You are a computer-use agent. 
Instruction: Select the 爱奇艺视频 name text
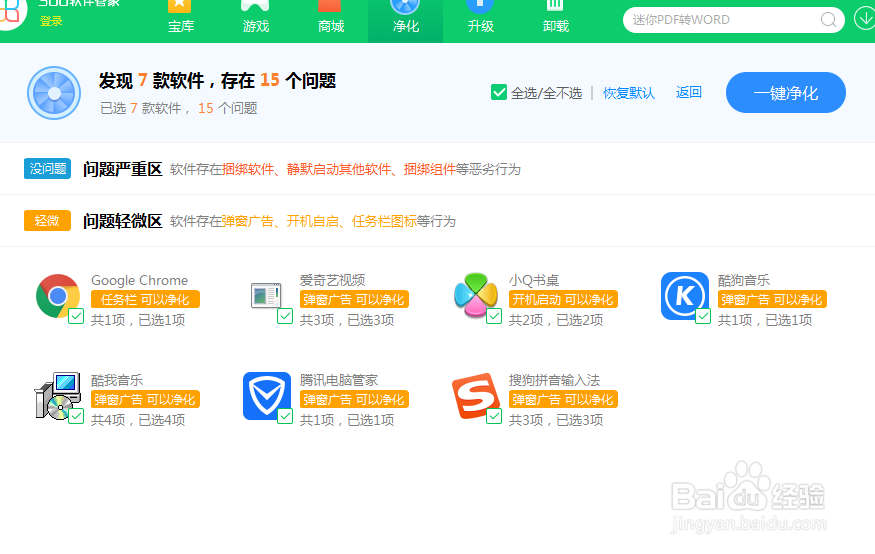[x=333, y=280]
